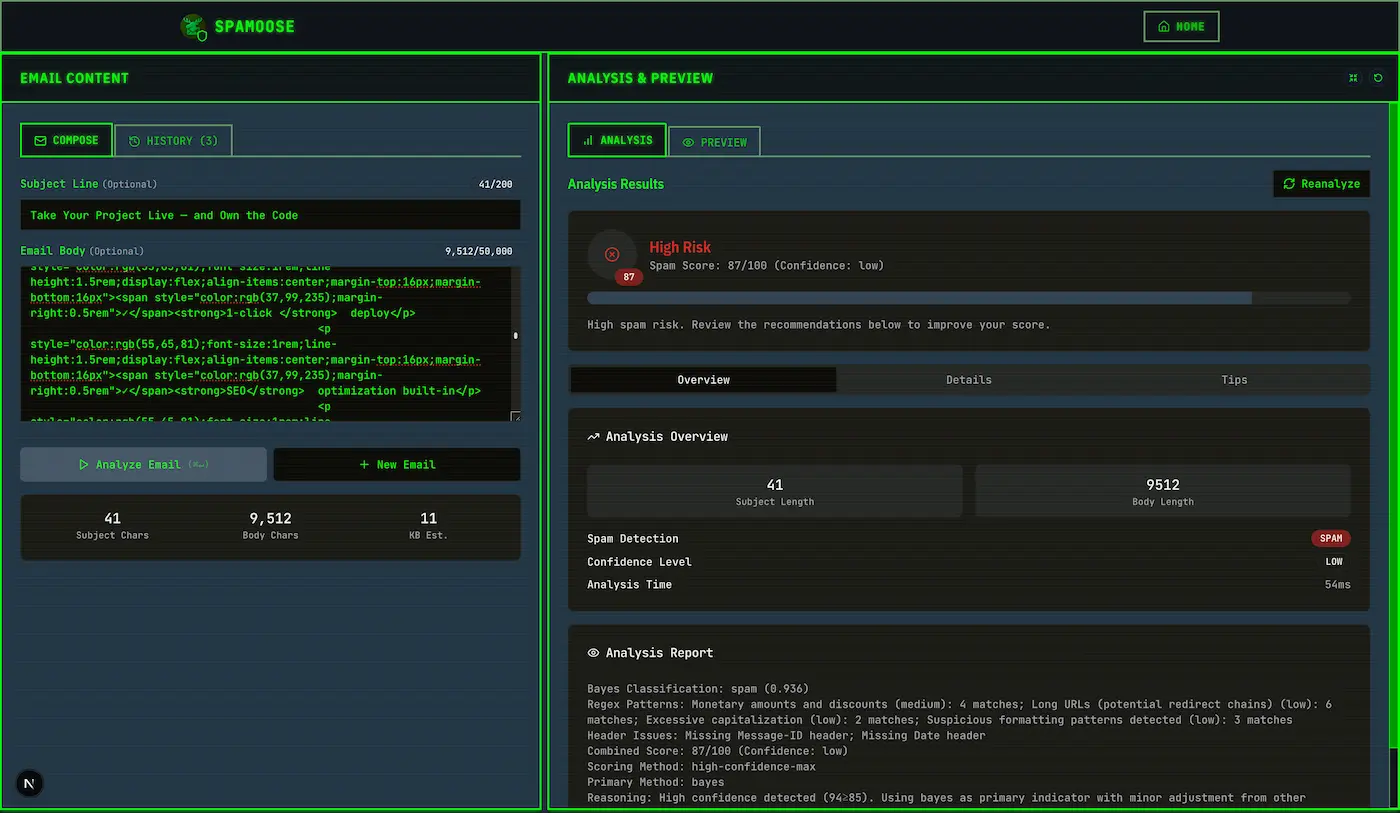The width and height of the screenshot is (1400, 813).
Task: Click the red SPAM detection badge
Action: click(x=1331, y=538)
